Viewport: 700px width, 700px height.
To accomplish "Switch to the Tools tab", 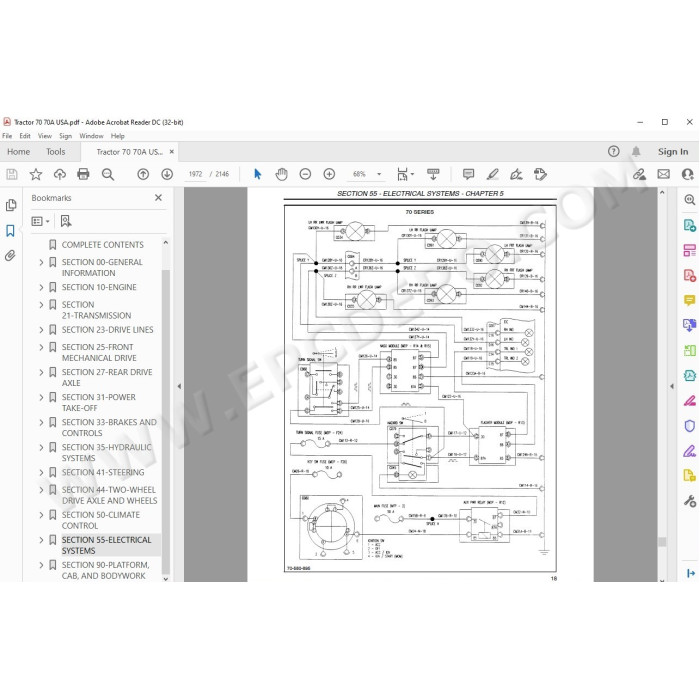I will pyautogui.click(x=55, y=152).
